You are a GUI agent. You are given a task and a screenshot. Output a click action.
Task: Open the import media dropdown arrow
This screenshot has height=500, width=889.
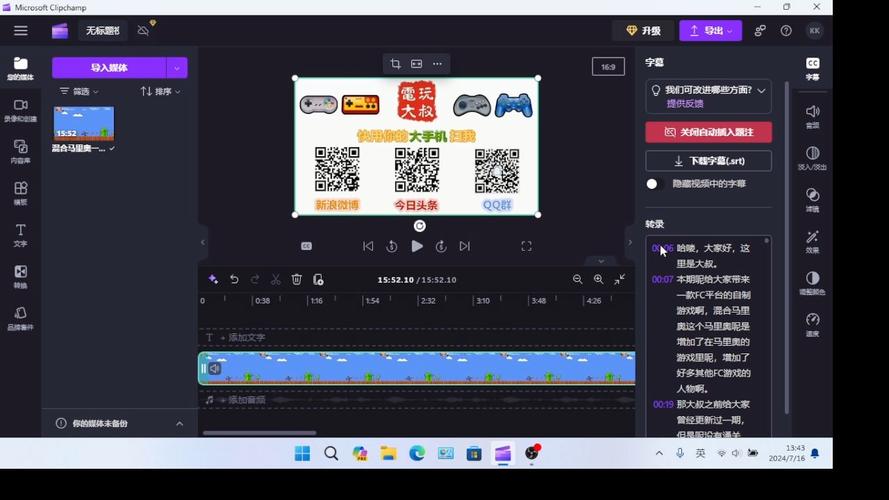point(177,68)
